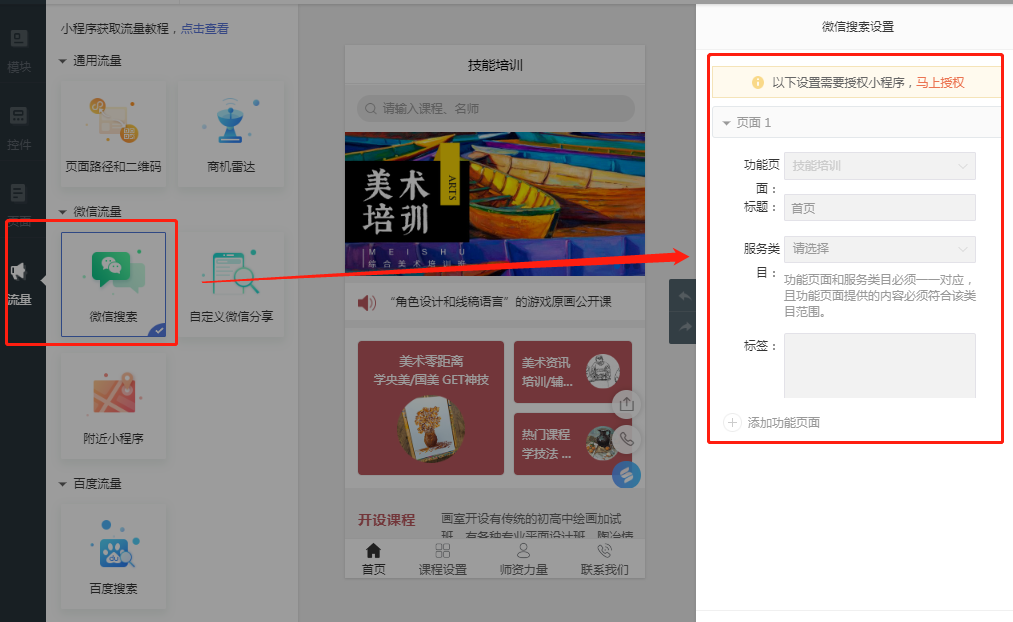Screen dimensions: 1013x622
Task: Switch to the 流量 sidebar section
Action: pyautogui.click(x=22, y=285)
